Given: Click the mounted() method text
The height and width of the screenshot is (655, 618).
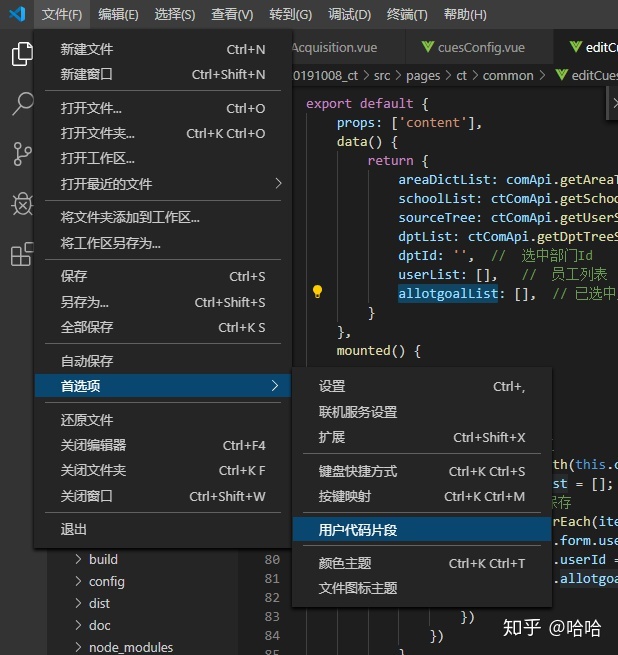Looking at the screenshot, I should click(x=371, y=350).
